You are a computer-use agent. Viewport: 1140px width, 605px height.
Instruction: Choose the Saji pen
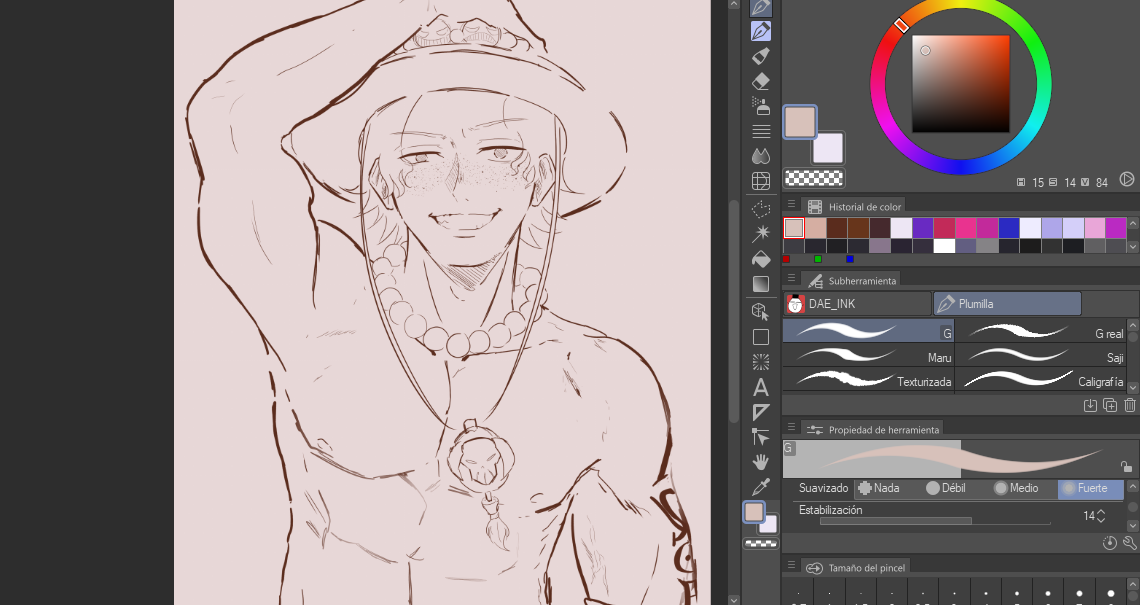point(1040,356)
